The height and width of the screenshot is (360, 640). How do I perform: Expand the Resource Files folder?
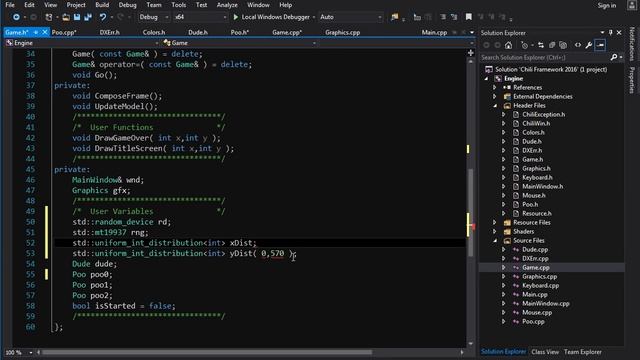[x=495, y=223]
